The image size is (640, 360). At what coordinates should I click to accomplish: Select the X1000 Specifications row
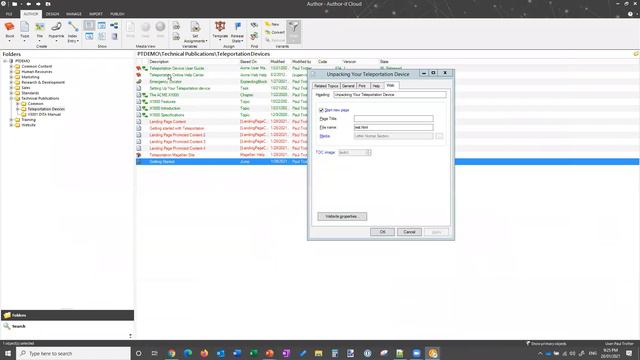[x=167, y=115]
